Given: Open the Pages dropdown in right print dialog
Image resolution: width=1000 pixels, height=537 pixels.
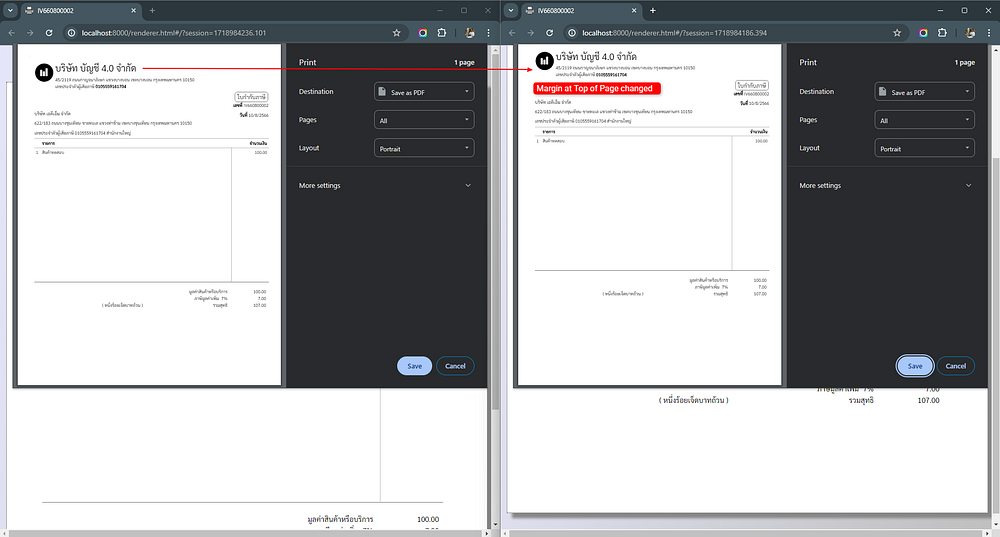Looking at the screenshot, I should (924, 120).
